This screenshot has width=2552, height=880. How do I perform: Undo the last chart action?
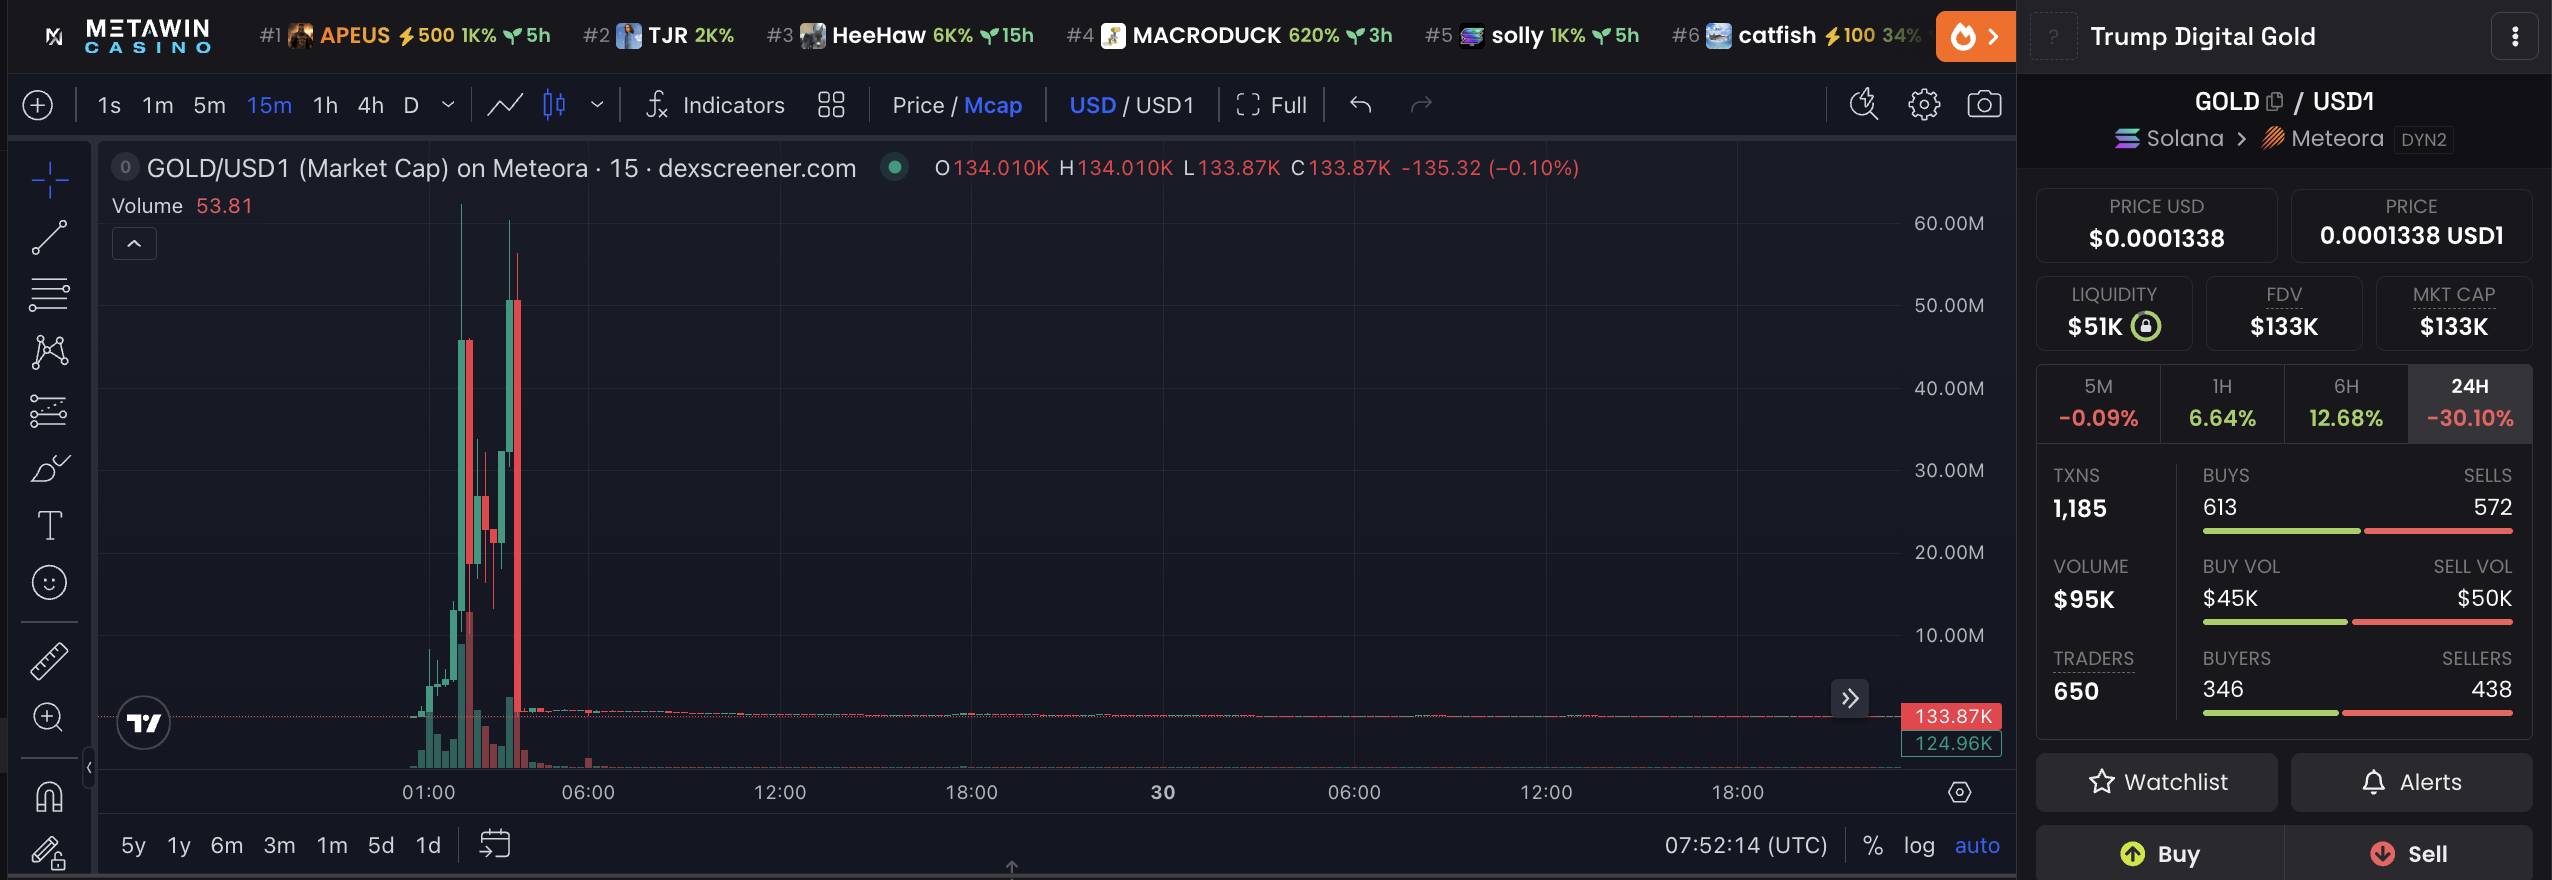1360,105
